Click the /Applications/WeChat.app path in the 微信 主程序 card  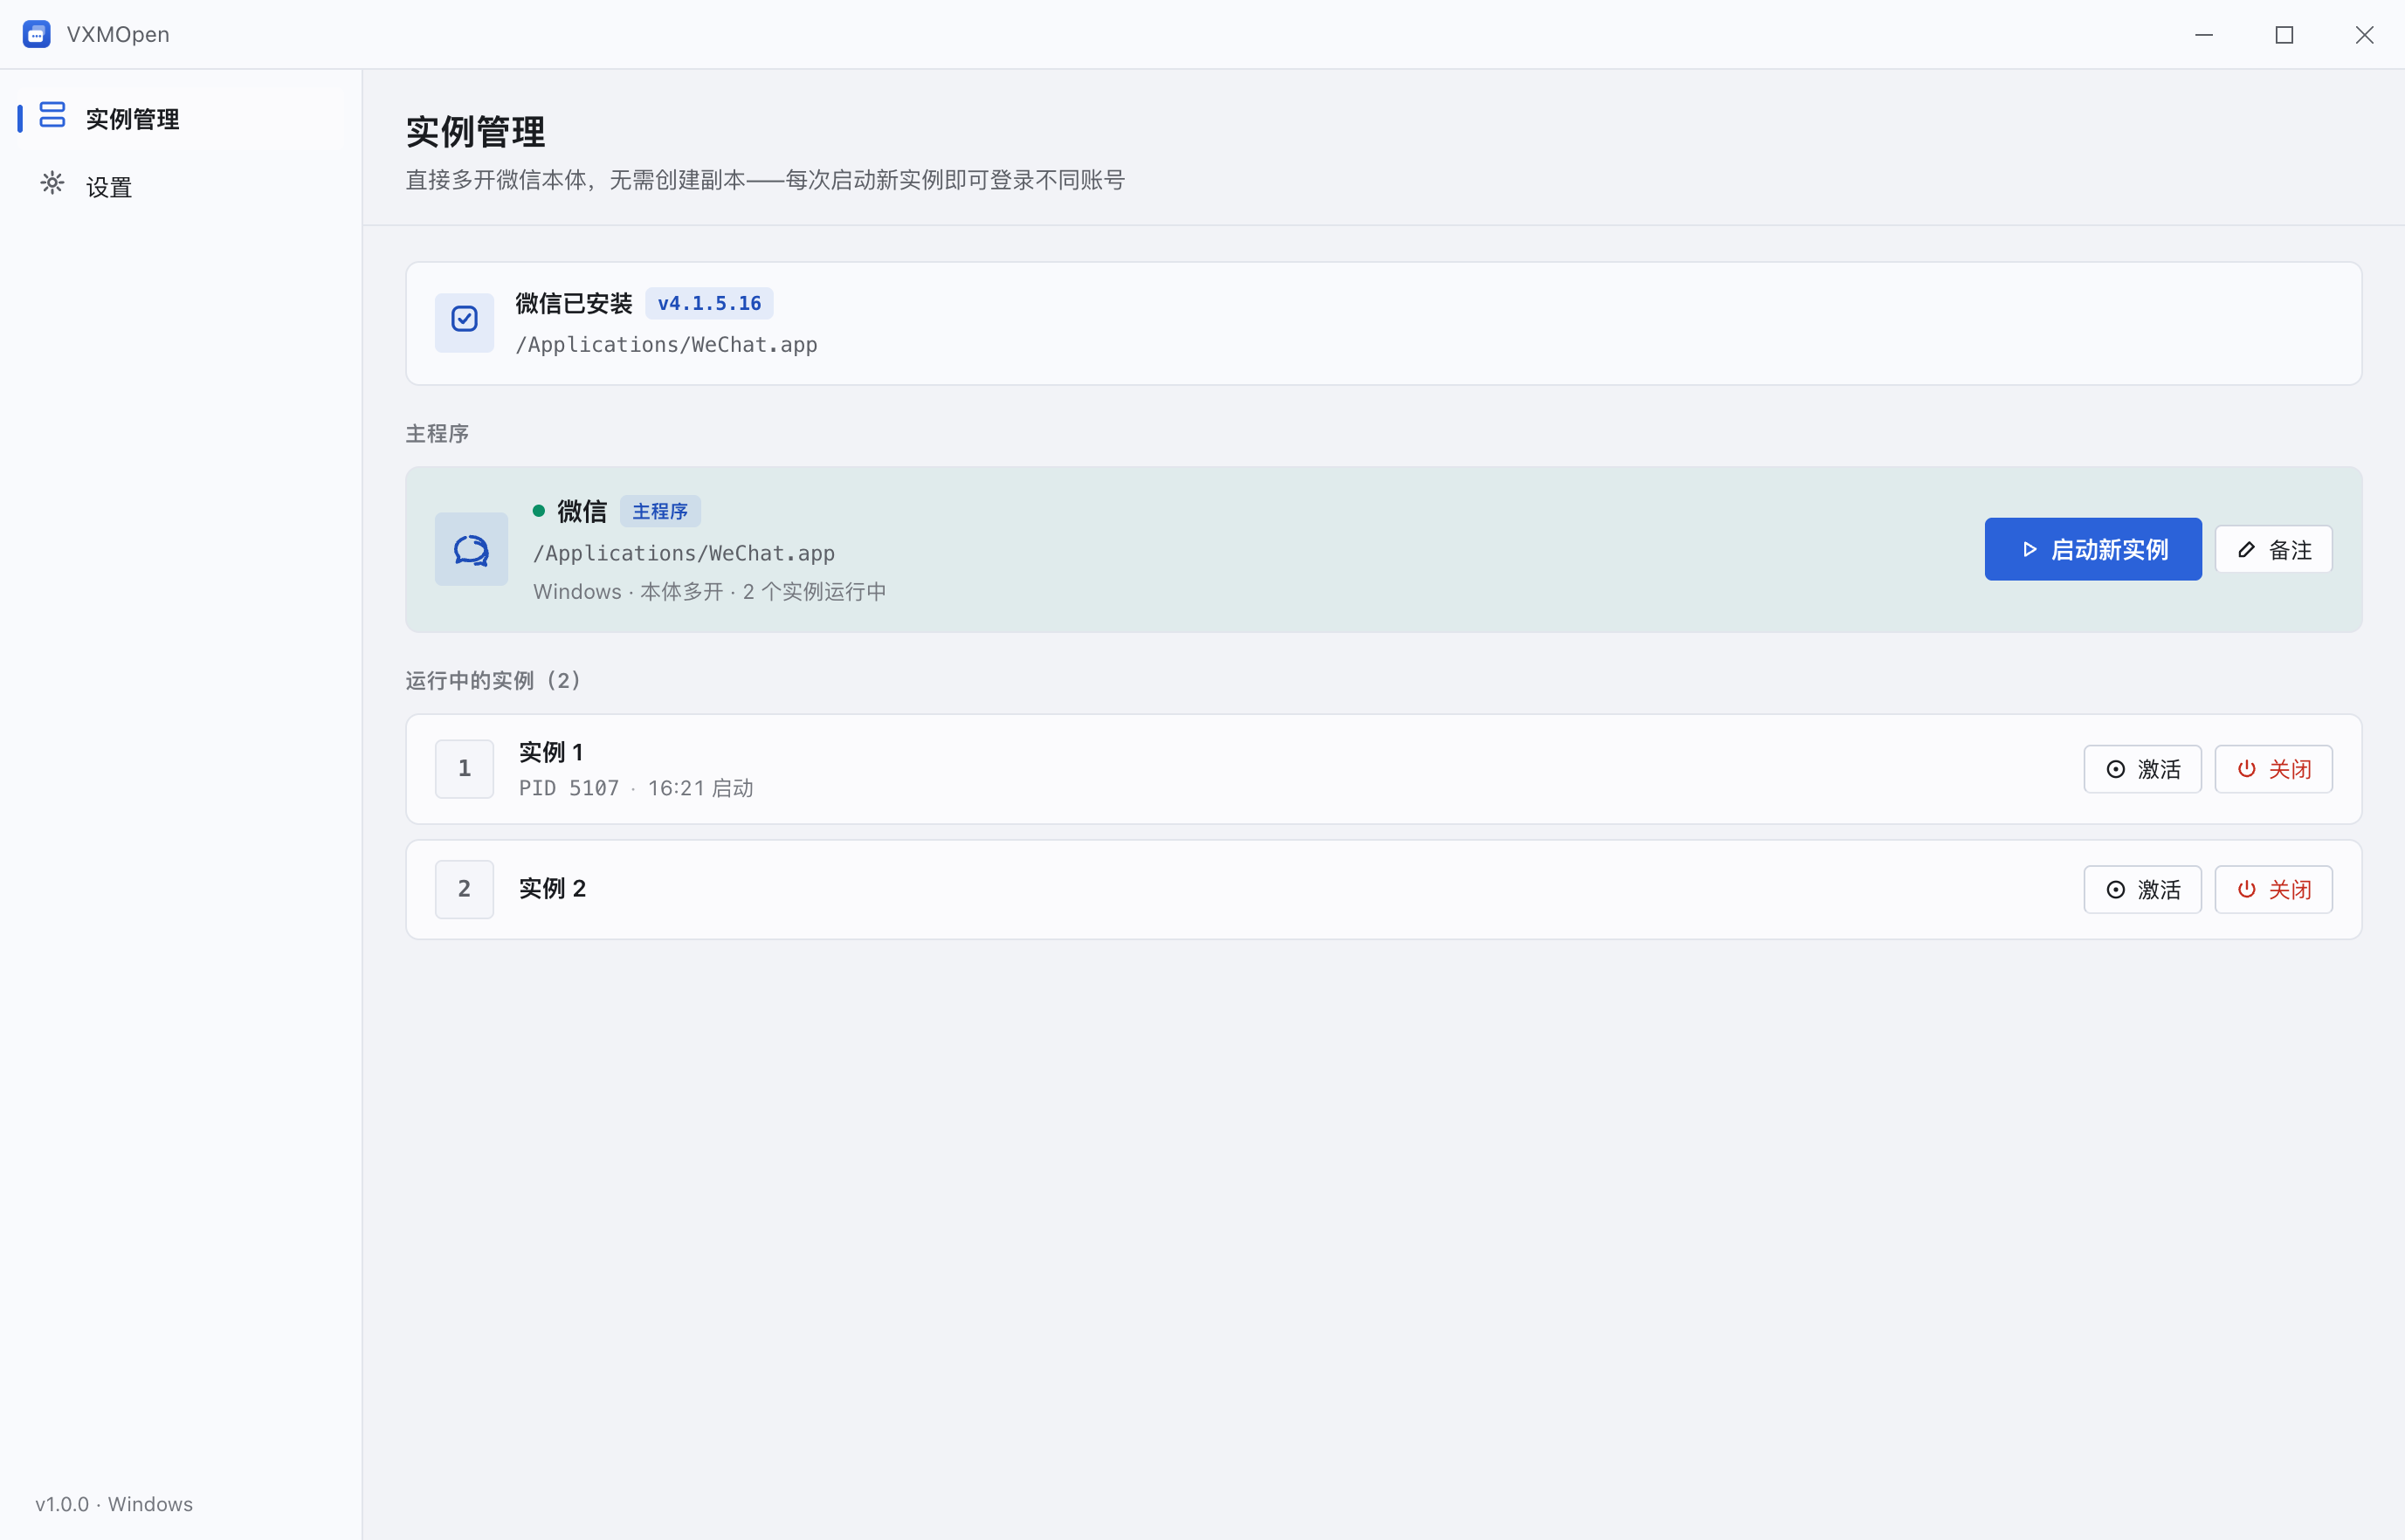pyautogui.click(x=684, y=553)
